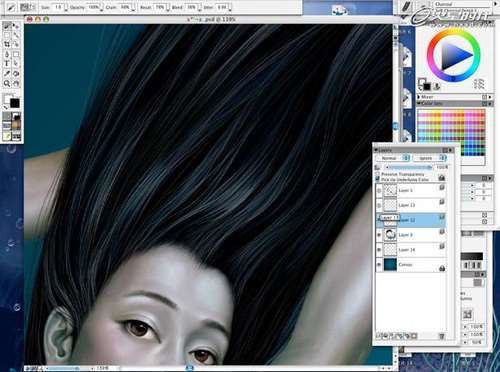Toggle visibility of Layer 14
The image size is (500, 372).
379,250
